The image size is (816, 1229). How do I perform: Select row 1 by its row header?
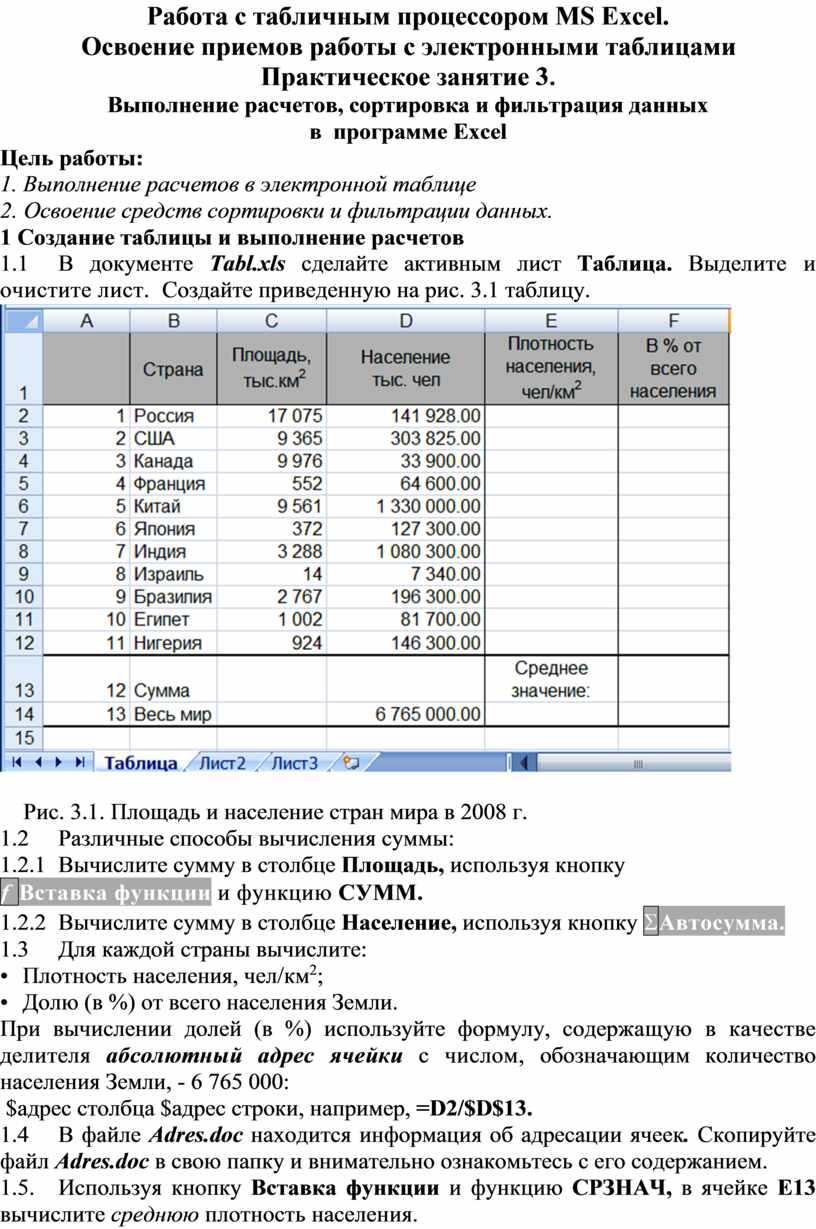22,368
